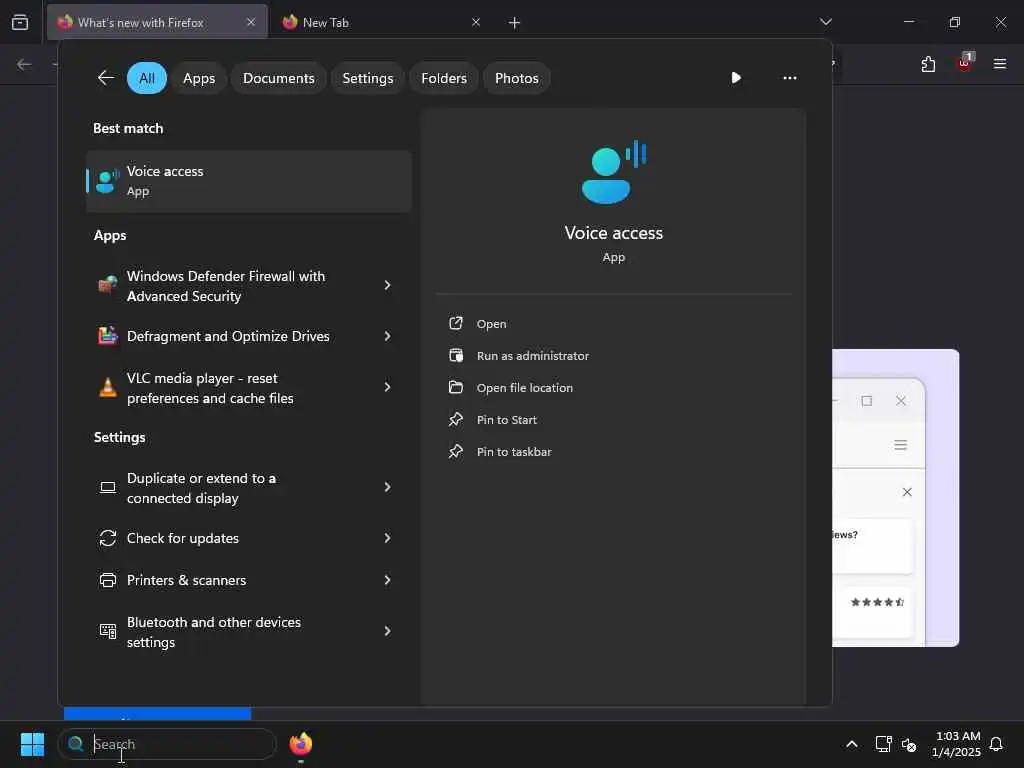Click Open for Voice access

click(491, 324)
